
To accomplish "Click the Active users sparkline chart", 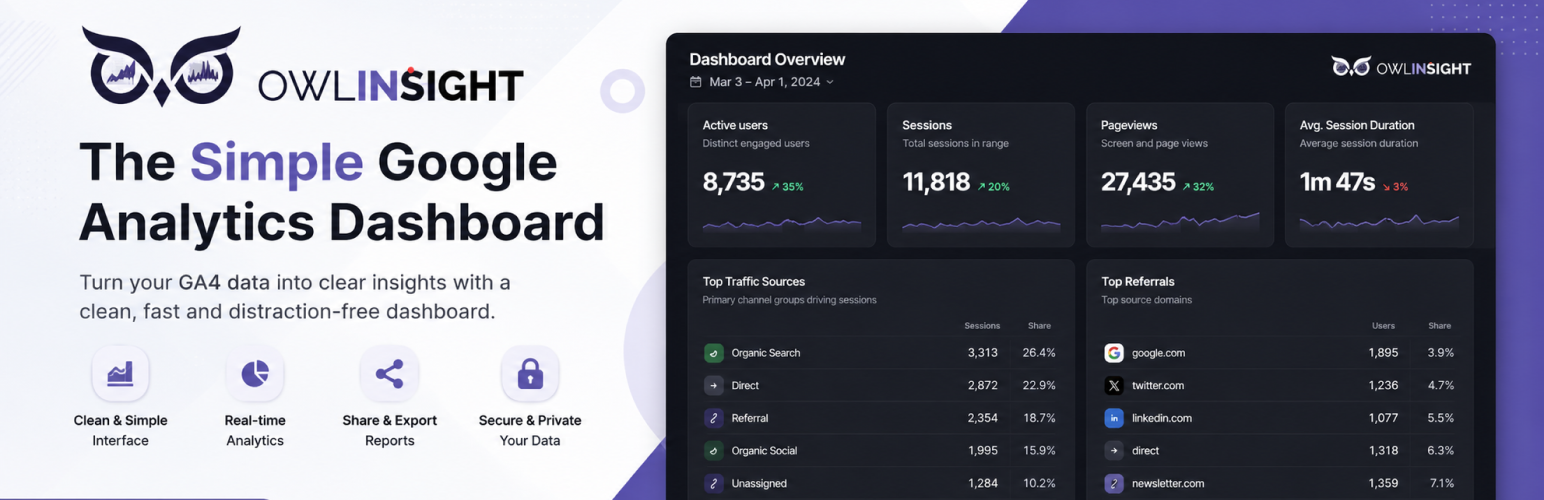I will 781,224.
